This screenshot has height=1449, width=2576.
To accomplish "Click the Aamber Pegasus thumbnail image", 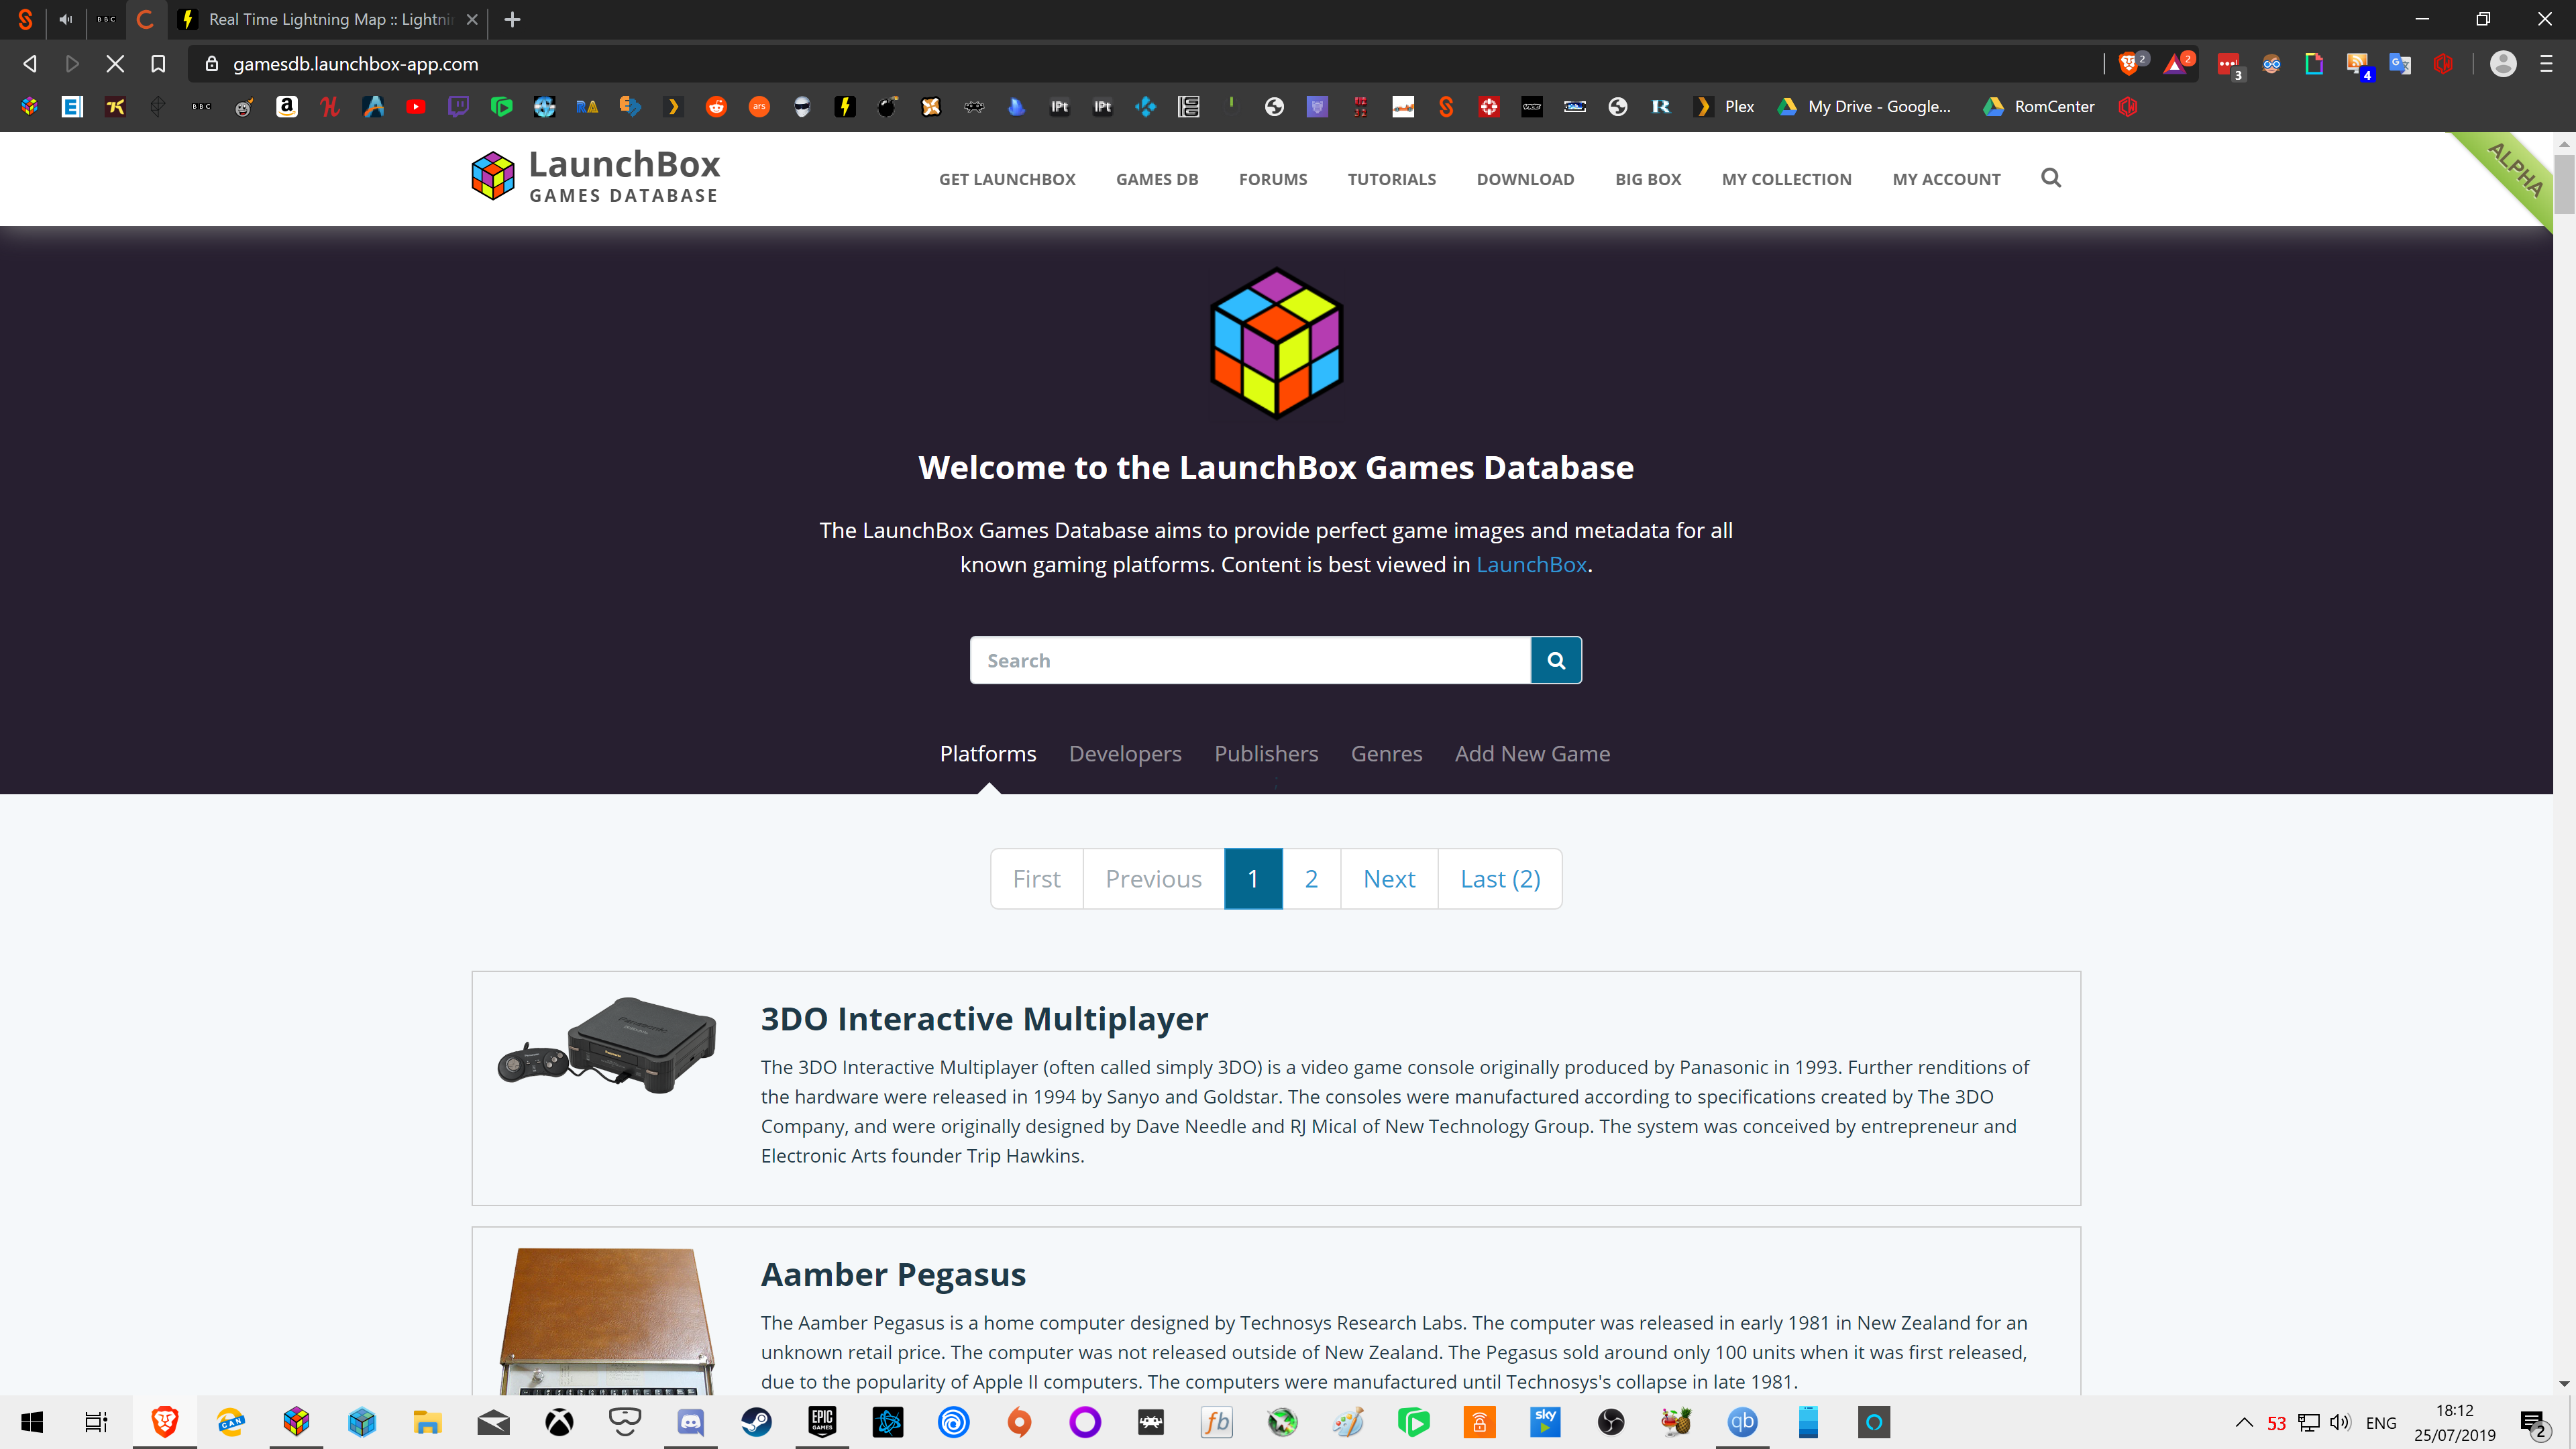I will click(x=607, y=1320).
